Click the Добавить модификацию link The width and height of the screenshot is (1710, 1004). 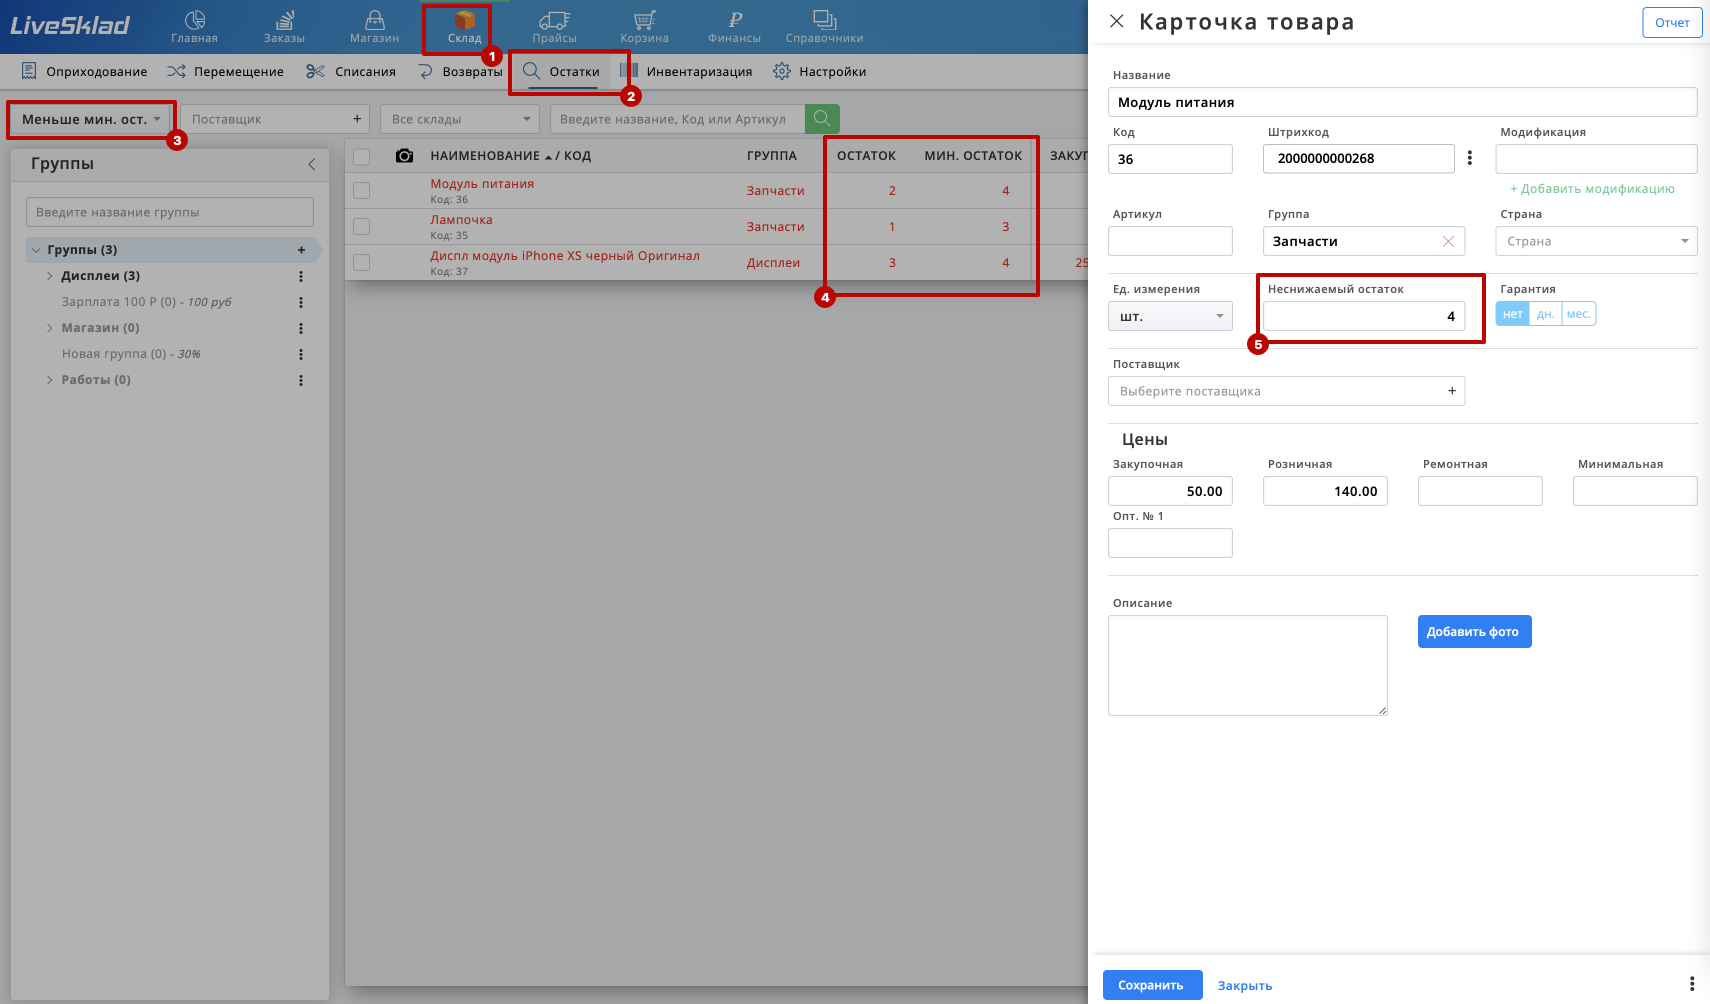pos(1592,188)
